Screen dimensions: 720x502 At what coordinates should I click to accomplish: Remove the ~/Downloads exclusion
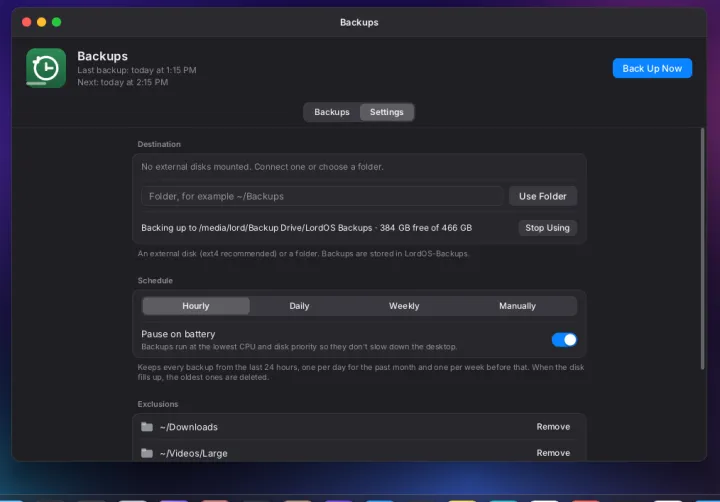click(x=553, y=427)
